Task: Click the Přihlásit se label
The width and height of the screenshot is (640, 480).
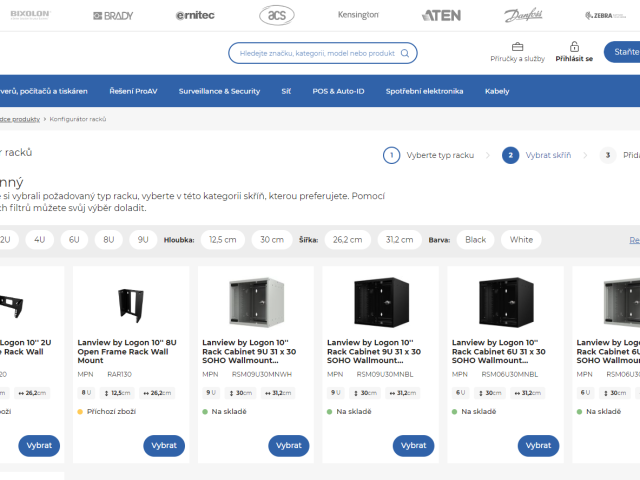Action: coord(574,59)
